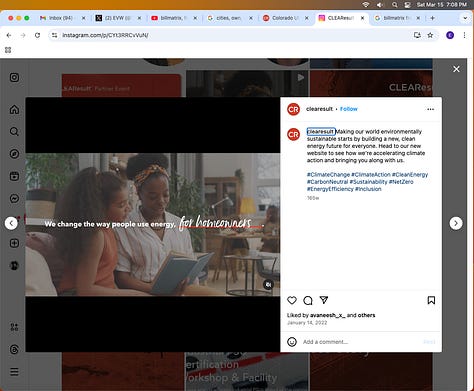Screen dimensions: 474x391
Task: Open the Instagram logo in the sidebar
Action: point(14,78)
